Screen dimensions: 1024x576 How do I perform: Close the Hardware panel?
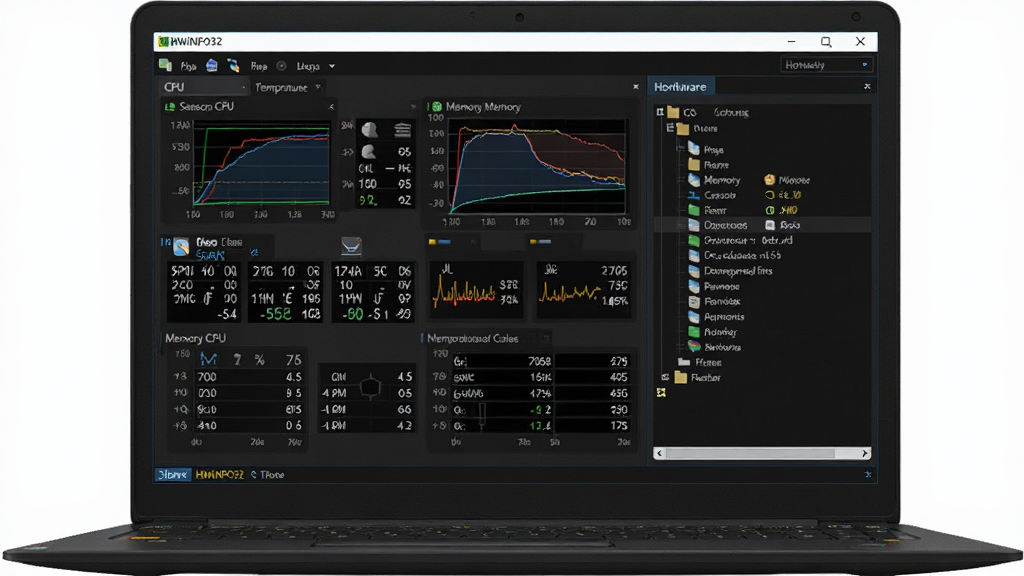(867, 86)
